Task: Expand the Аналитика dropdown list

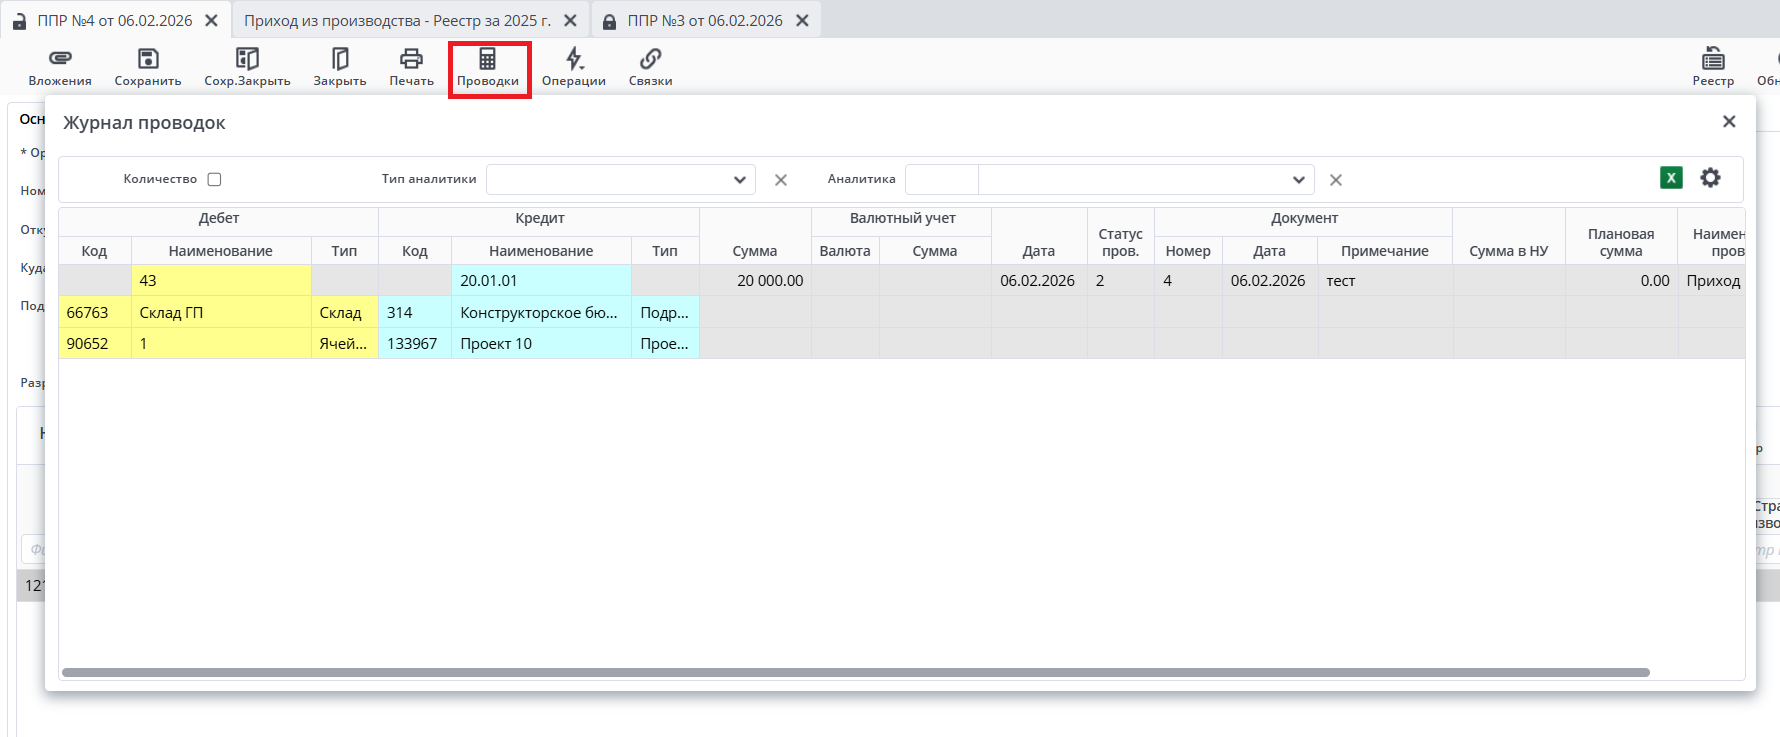Action: 1298,180
